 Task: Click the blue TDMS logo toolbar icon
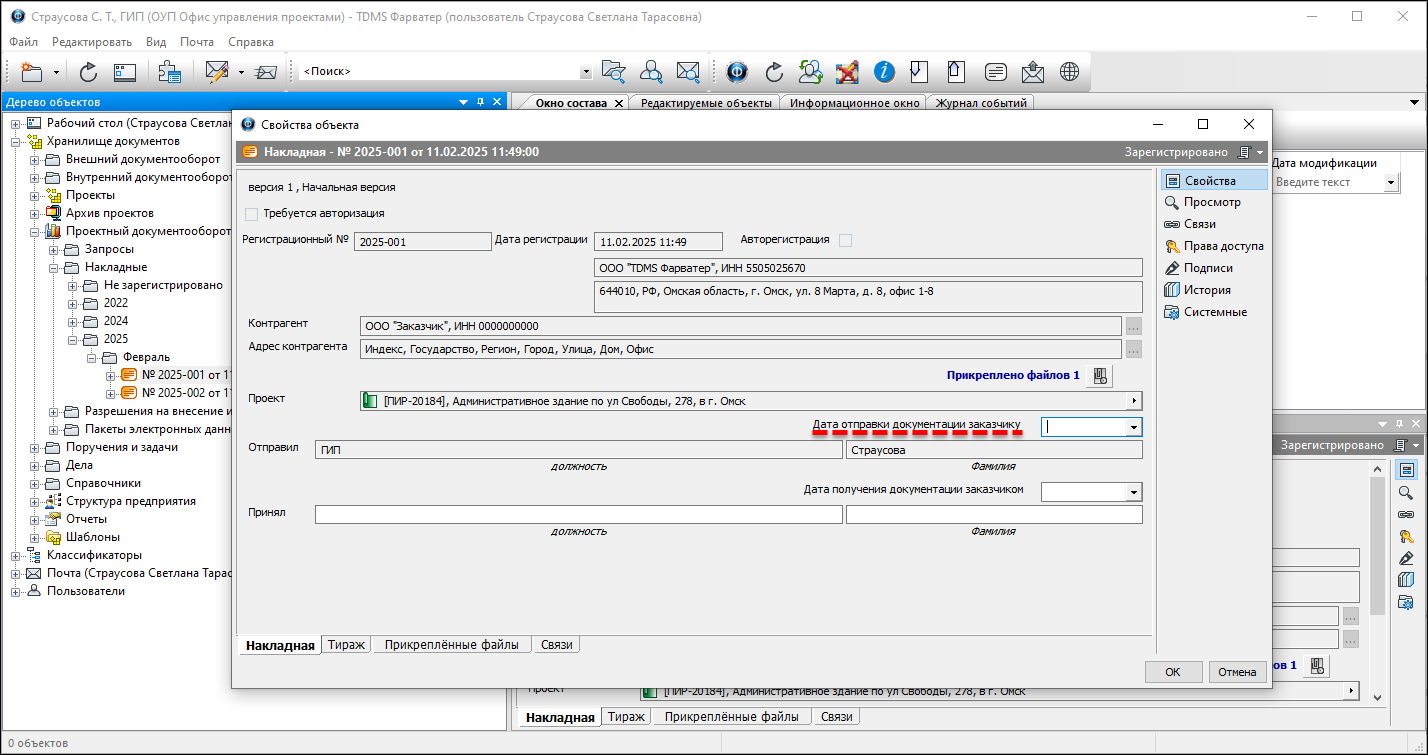tap(737, 72)
